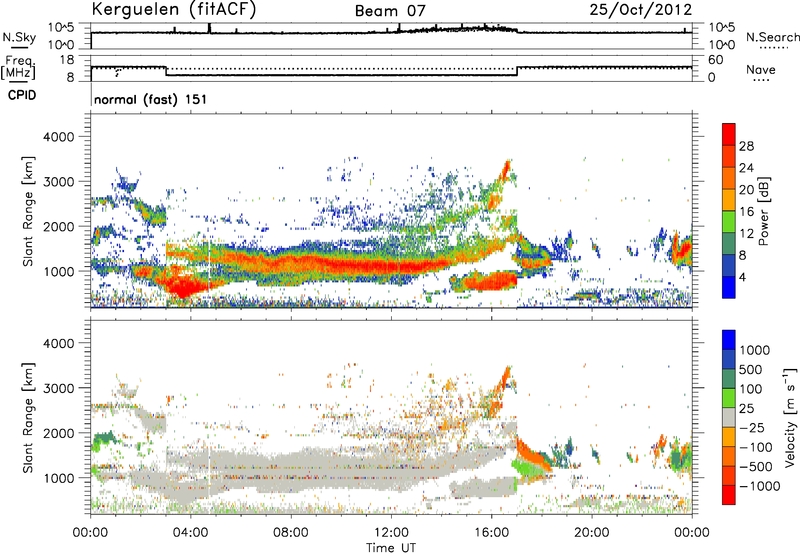Click the '4' tick on power colorbar
The width and height of the screenshot is (800, 554).
[x=742, y=277]
